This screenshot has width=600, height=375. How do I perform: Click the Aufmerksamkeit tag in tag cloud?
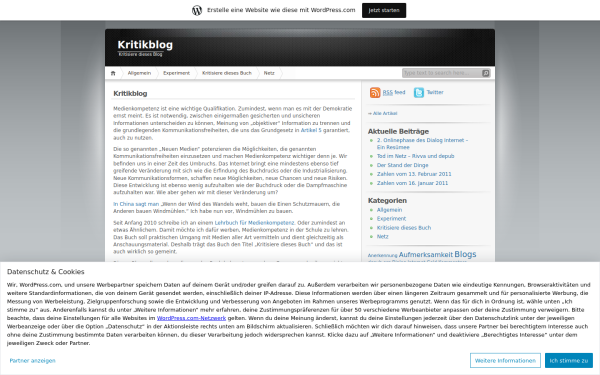426,255
